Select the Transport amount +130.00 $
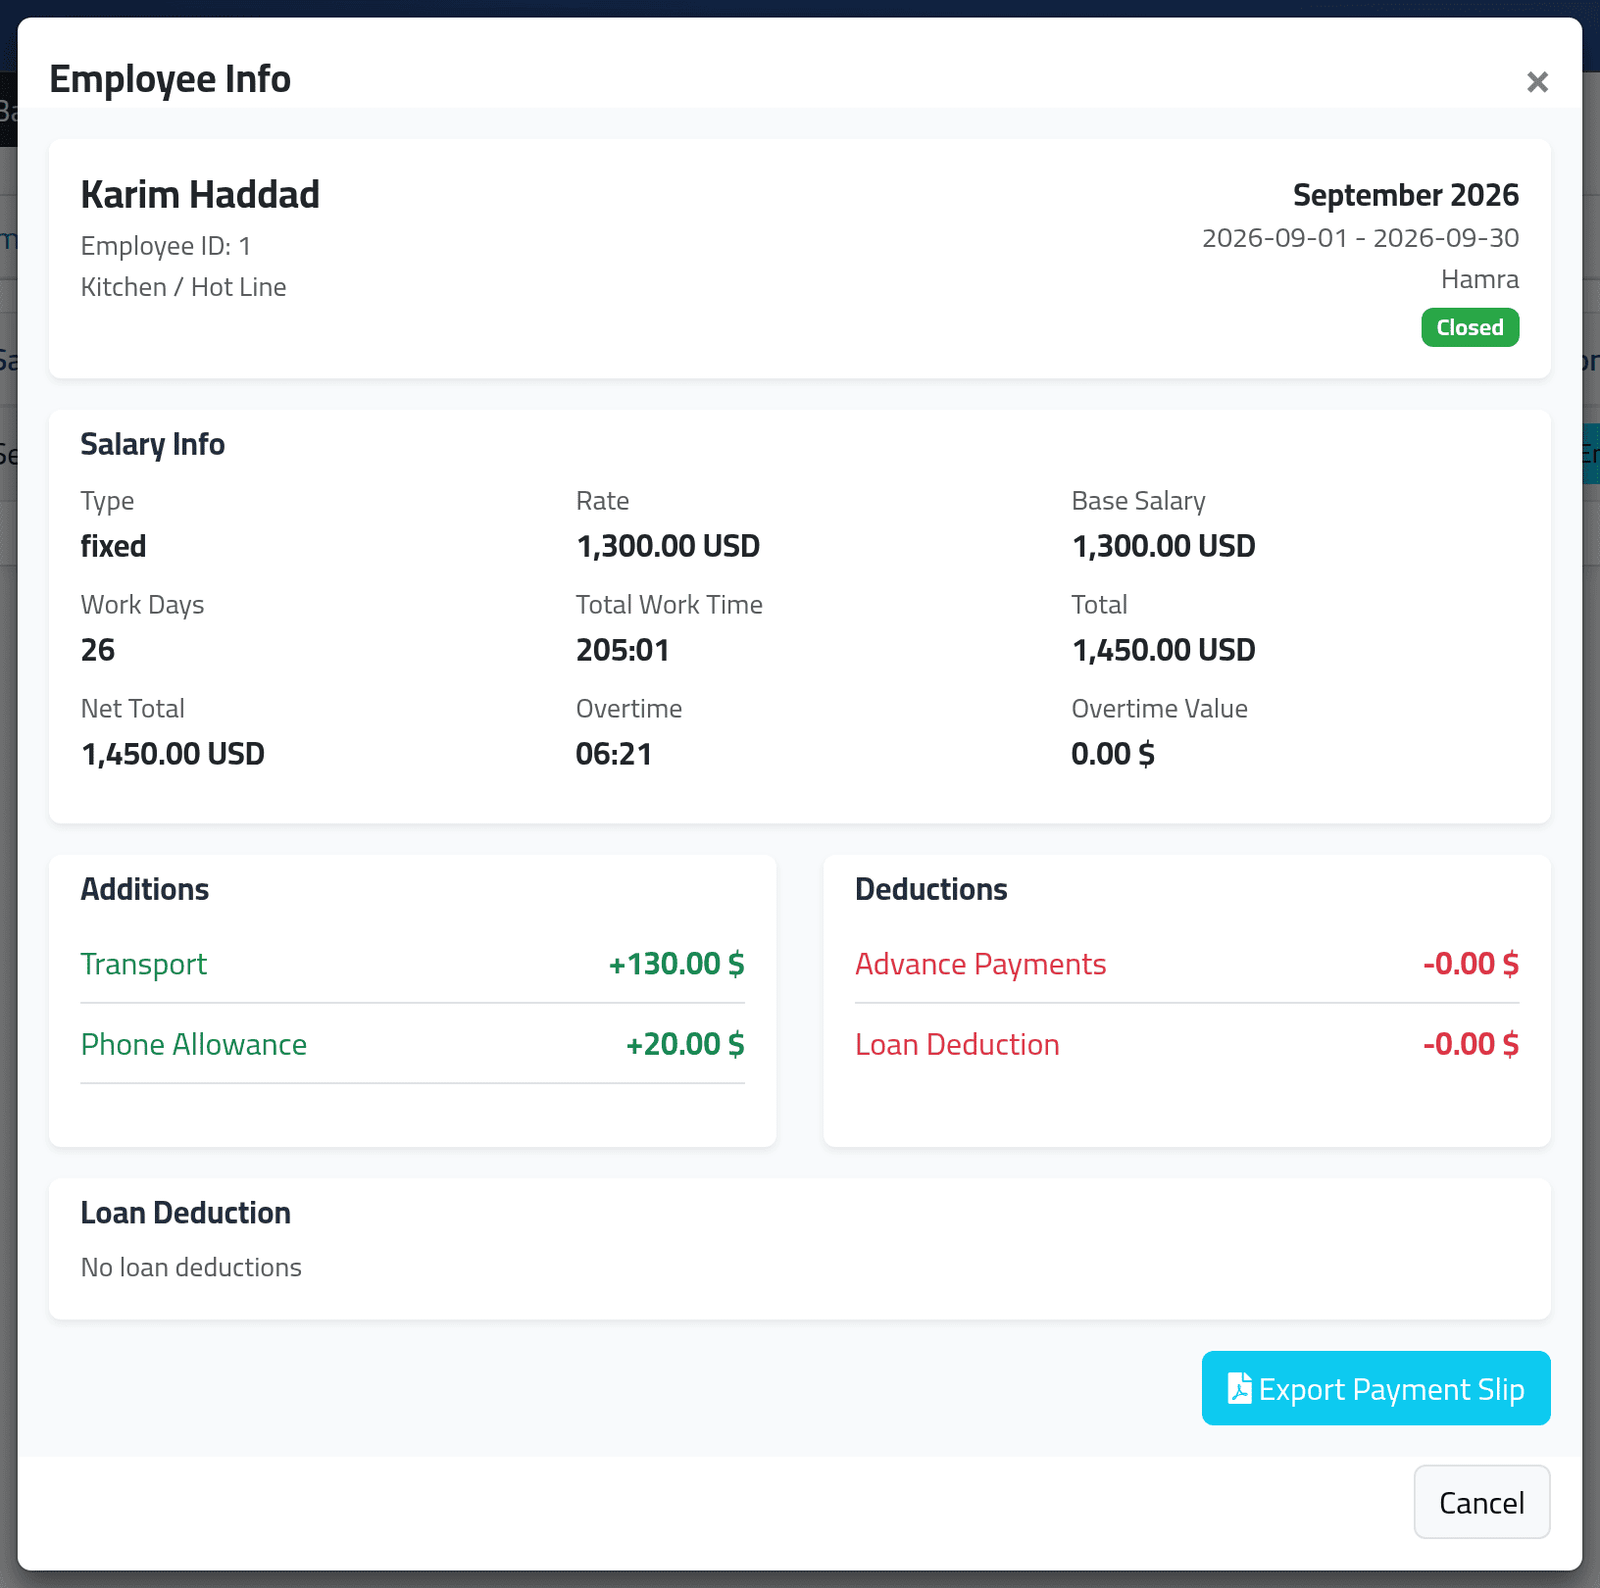1600x1588 pixels. 677,964
